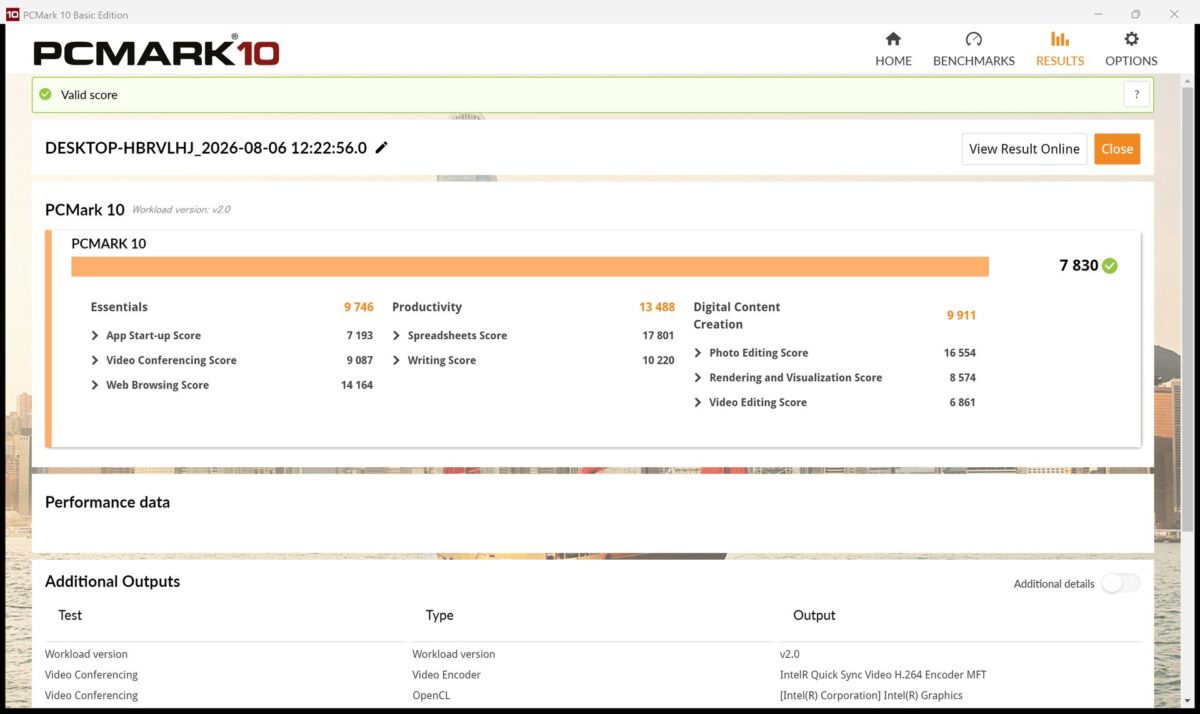The image size is (1200, 714).
Task: Click the Digital Content Creation heading
Action: pos(737,315)
